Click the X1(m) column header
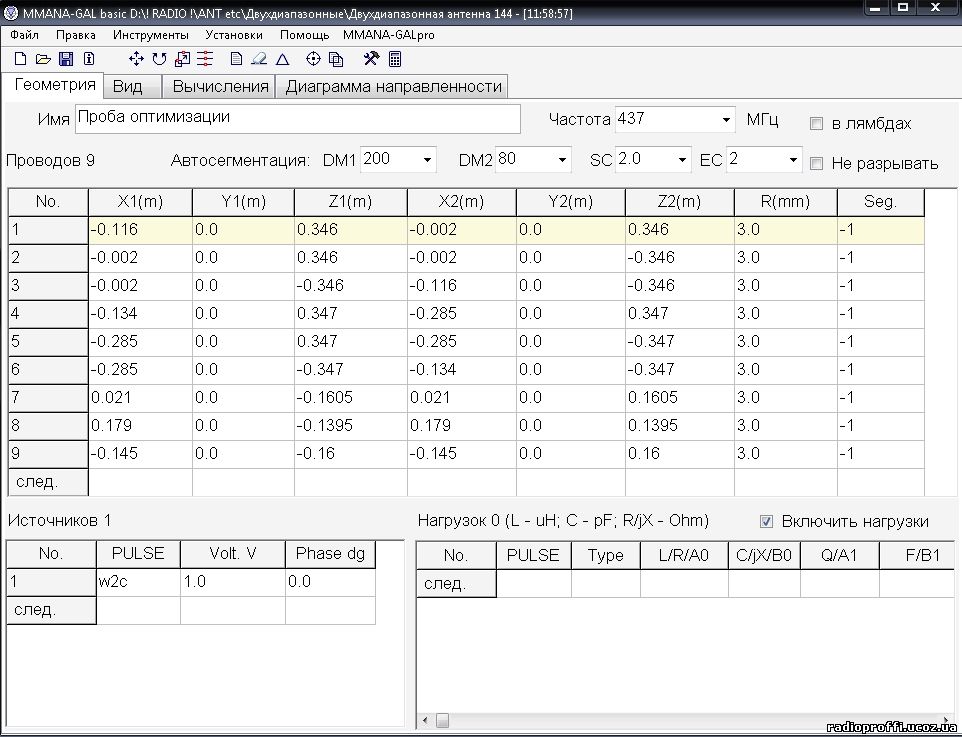Viewport: 962px width, 737px height. click(140, 202)
